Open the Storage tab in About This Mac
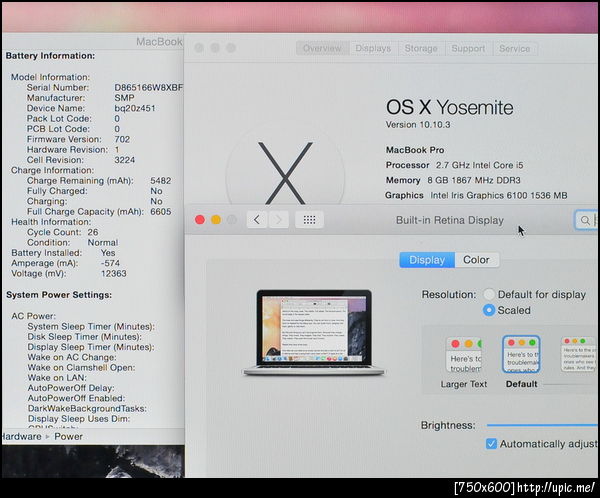The width and height of the screenshot is (600, 498). (421, 49)
